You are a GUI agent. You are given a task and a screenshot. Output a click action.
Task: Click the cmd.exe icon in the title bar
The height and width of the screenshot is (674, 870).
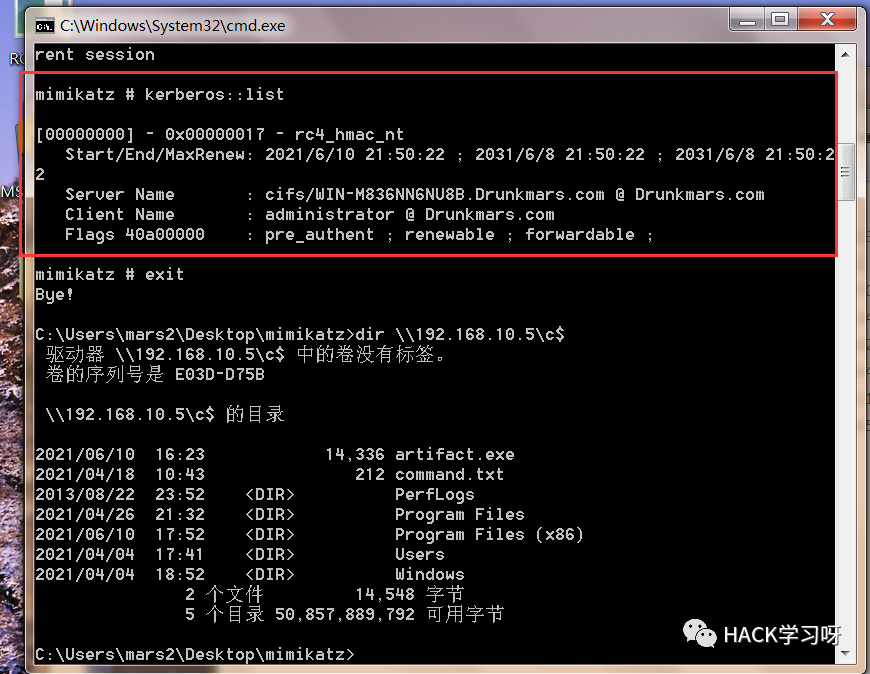pos(44,26)
